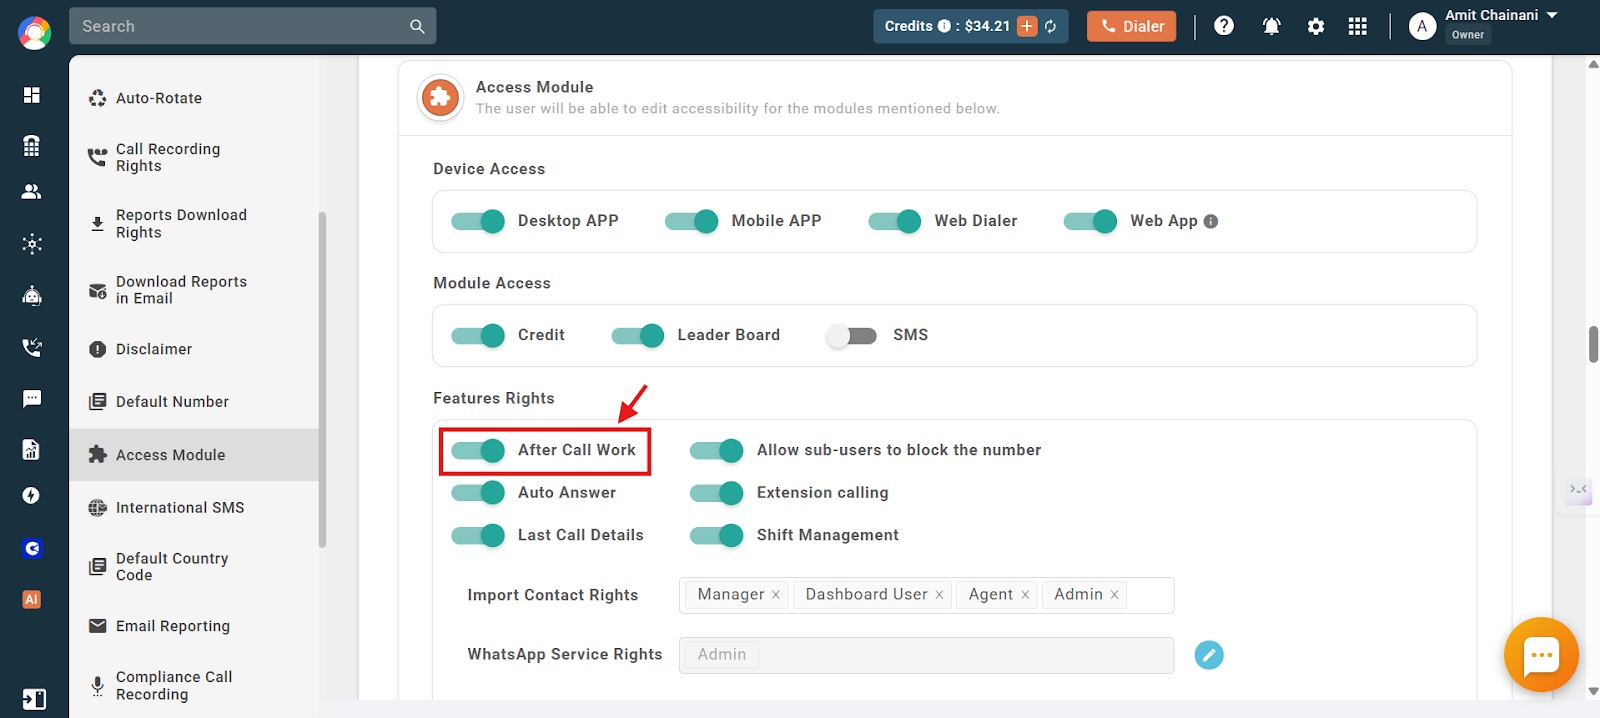The image size is (1600, 718).
Task: Open International SMS settings
Action: click(x=195, y=508)
